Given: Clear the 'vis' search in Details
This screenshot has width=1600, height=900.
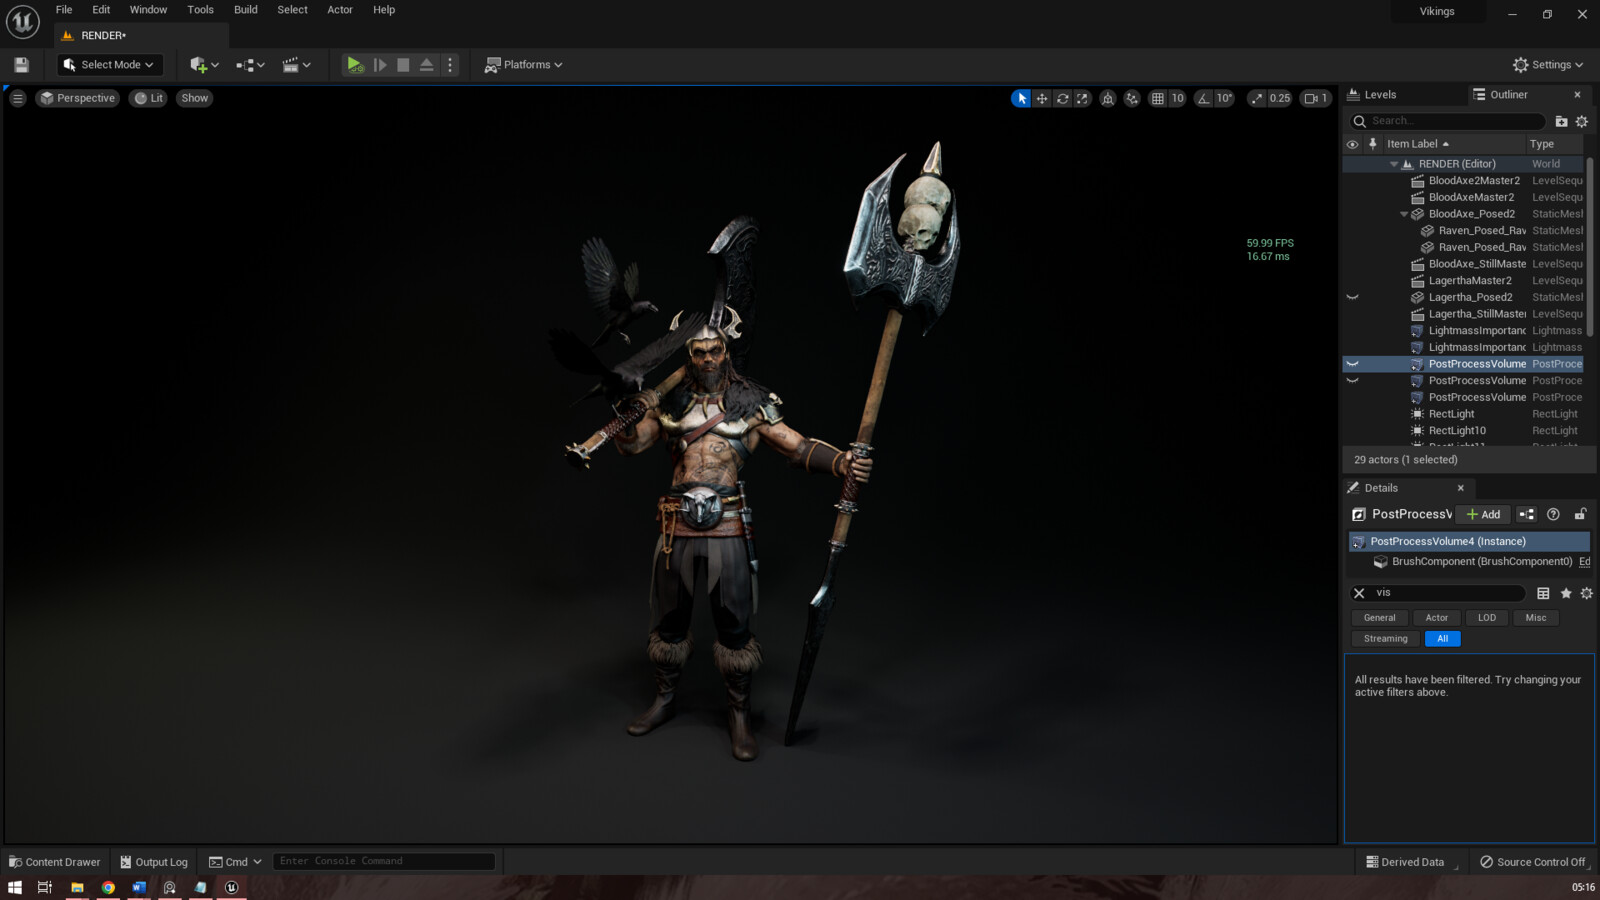Looking at the screenshot, I should (1359, 593).
